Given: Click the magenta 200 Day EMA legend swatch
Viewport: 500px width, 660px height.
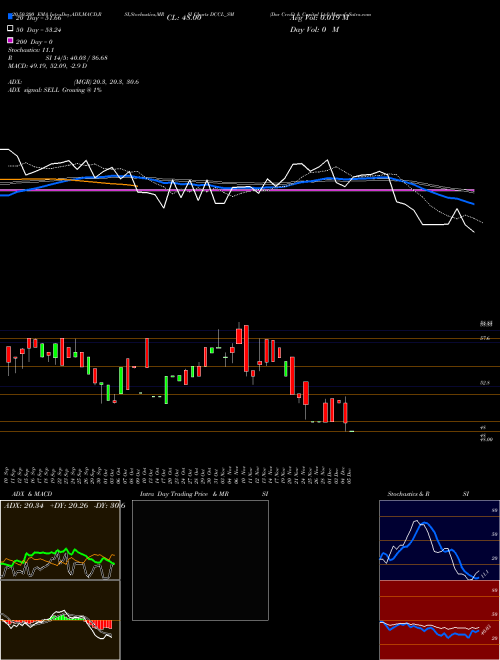Looking at the screenshot, I should tap(10, 40).
